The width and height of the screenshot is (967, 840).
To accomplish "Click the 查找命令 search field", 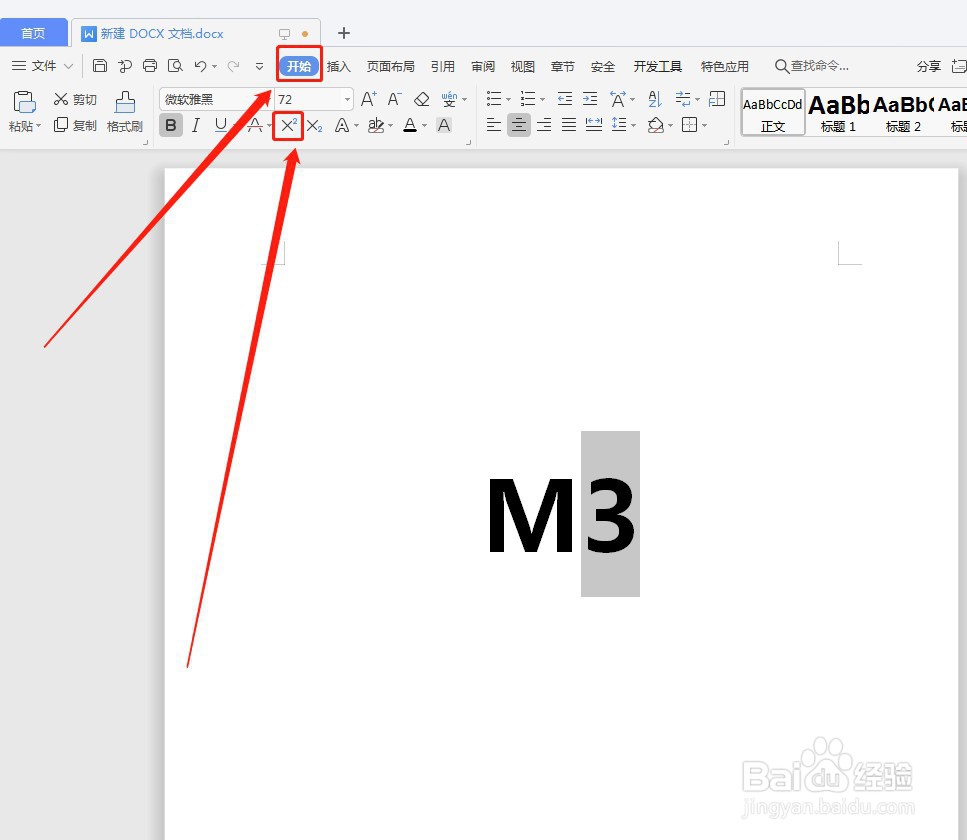I will click(x=812, y=65).
